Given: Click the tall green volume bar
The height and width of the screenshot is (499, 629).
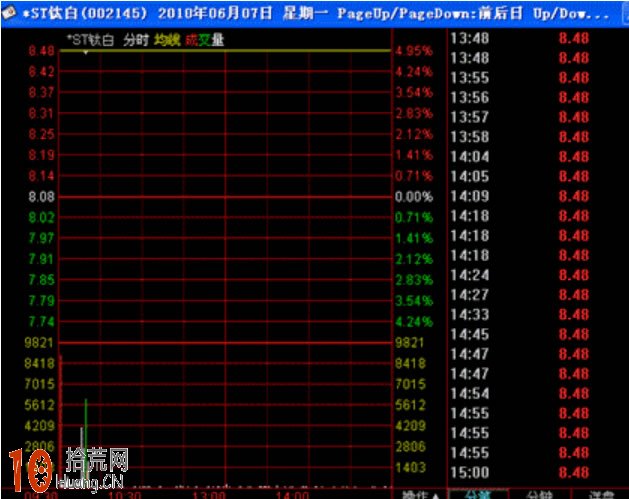Looking at the screenshot, I should pyautogui.click(x=86, y=439).
